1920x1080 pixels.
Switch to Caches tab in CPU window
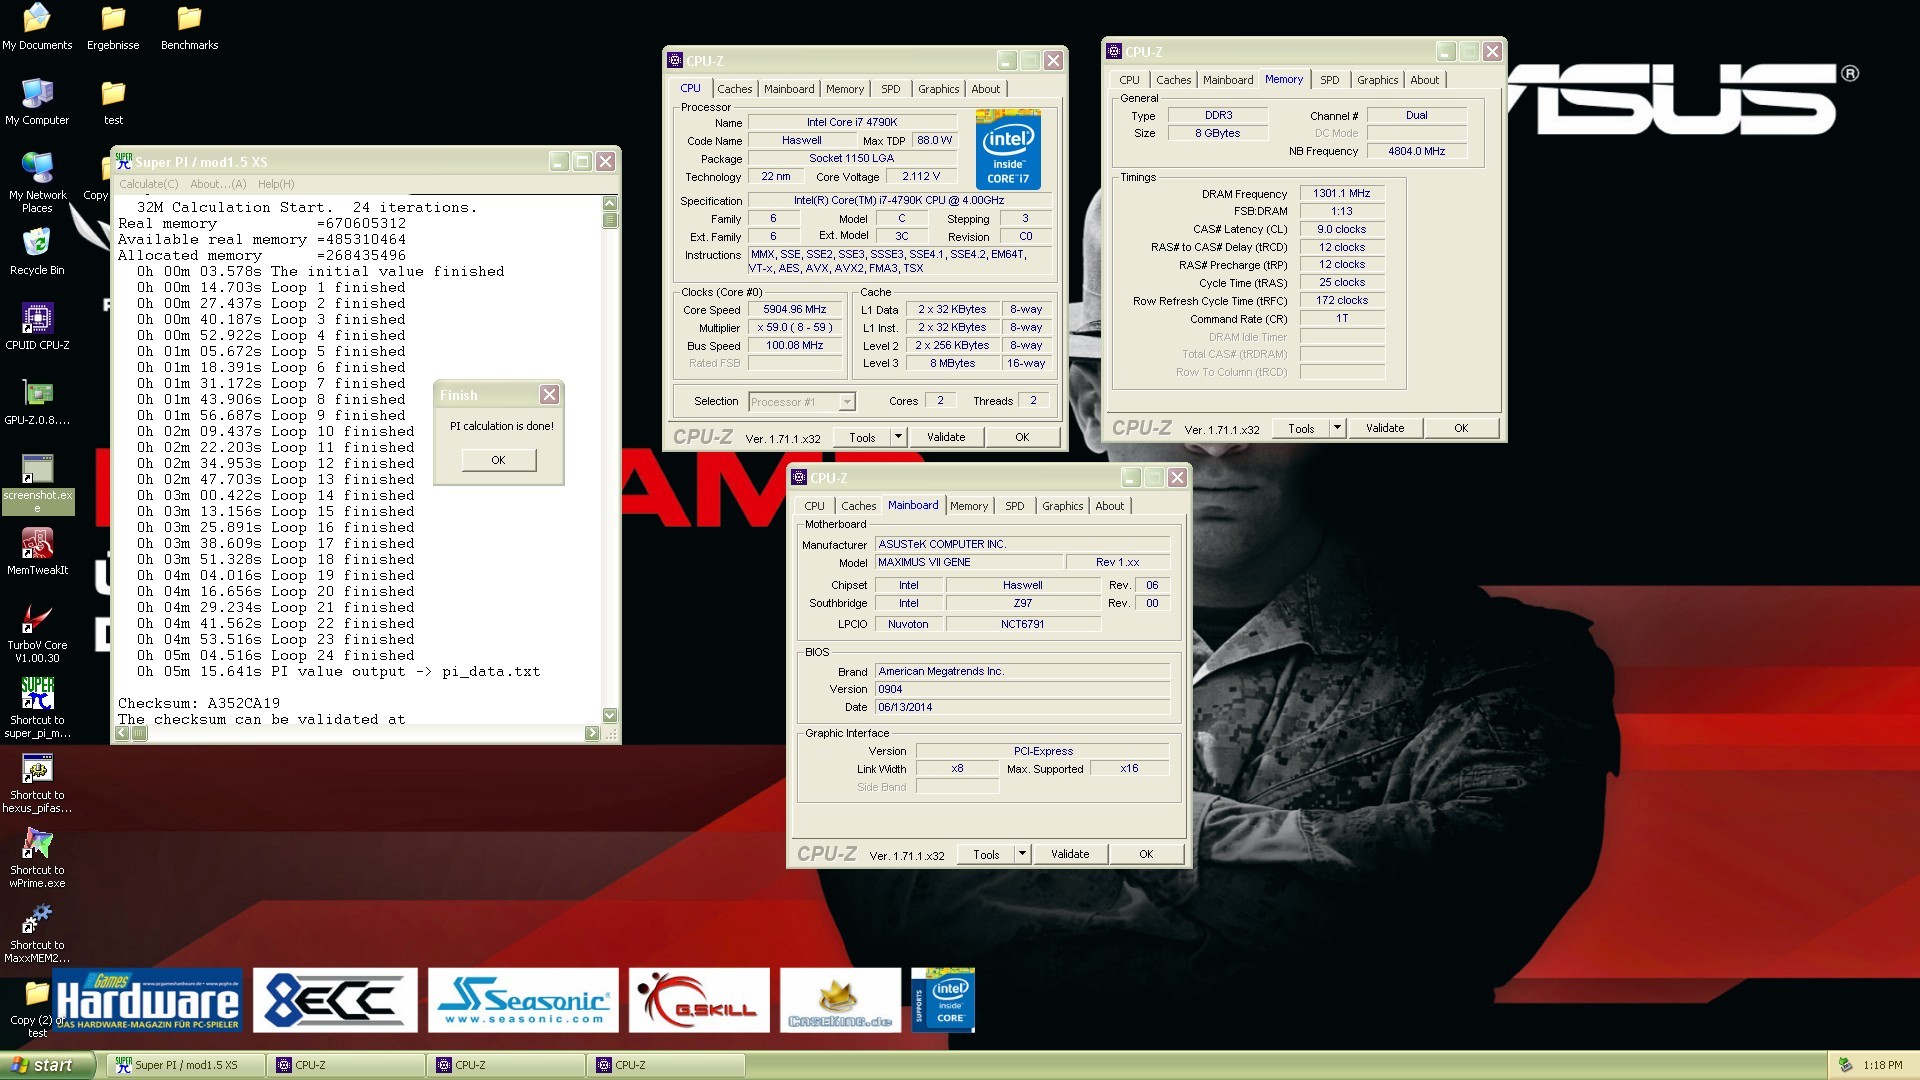[x=734, y=89]
